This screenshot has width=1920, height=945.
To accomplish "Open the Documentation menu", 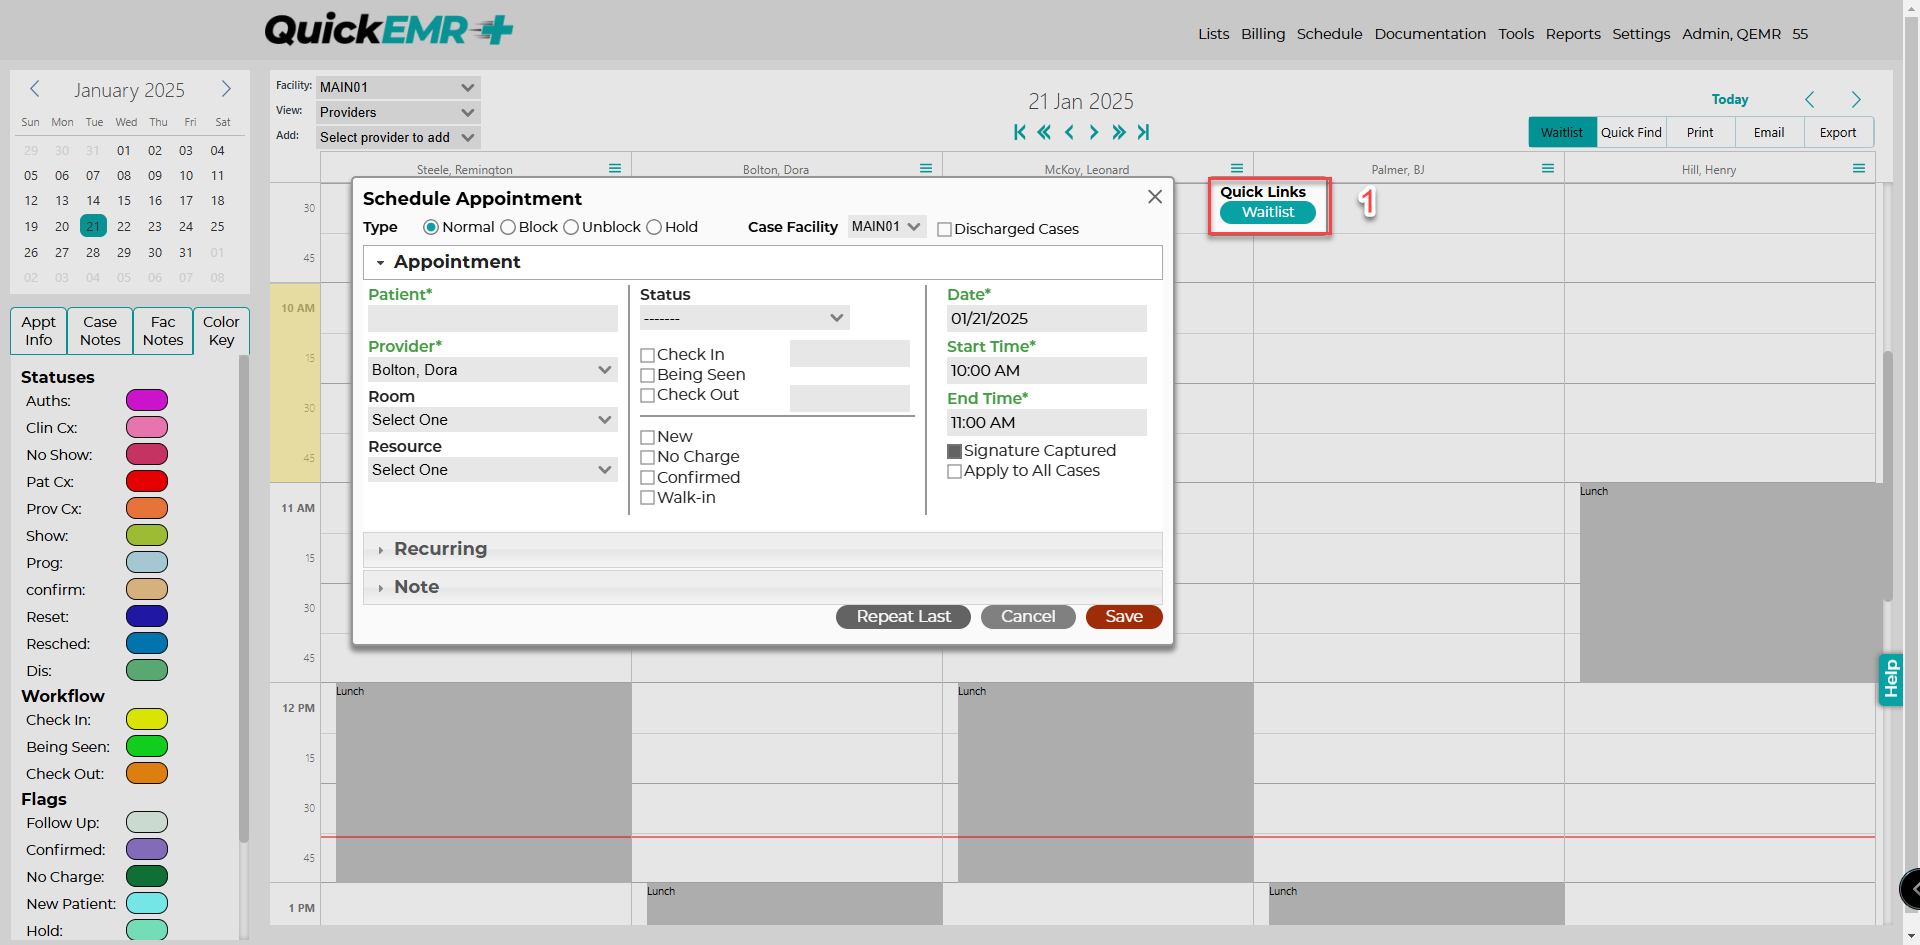I will tap(1430, 34).
